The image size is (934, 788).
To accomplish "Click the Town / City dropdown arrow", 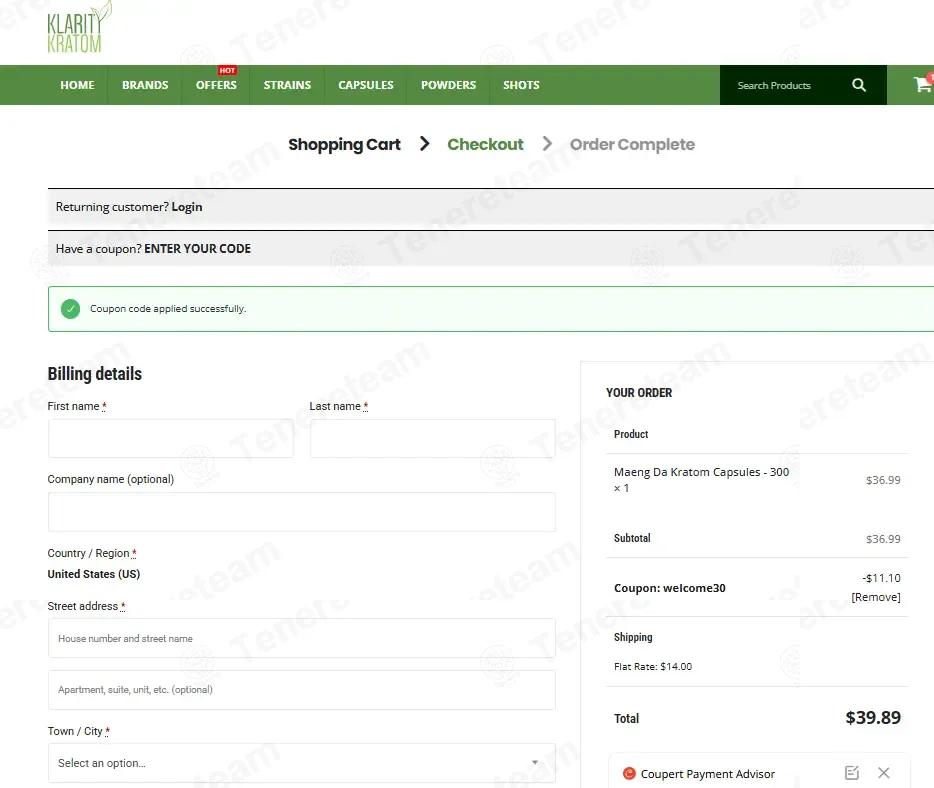I will click(x=535, y=762).
